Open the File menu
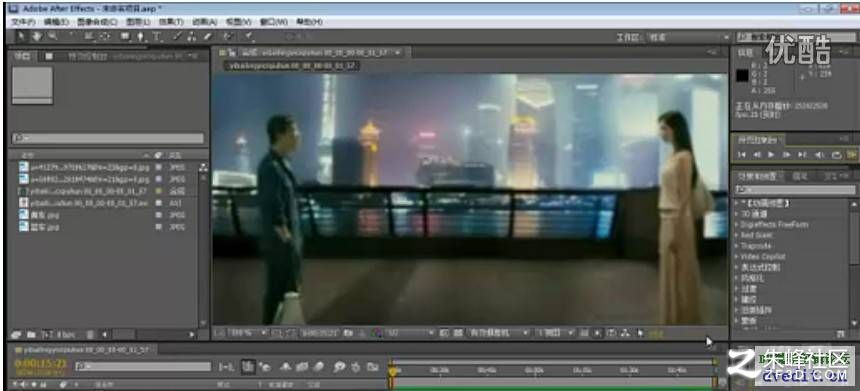 tap(23, 22)
